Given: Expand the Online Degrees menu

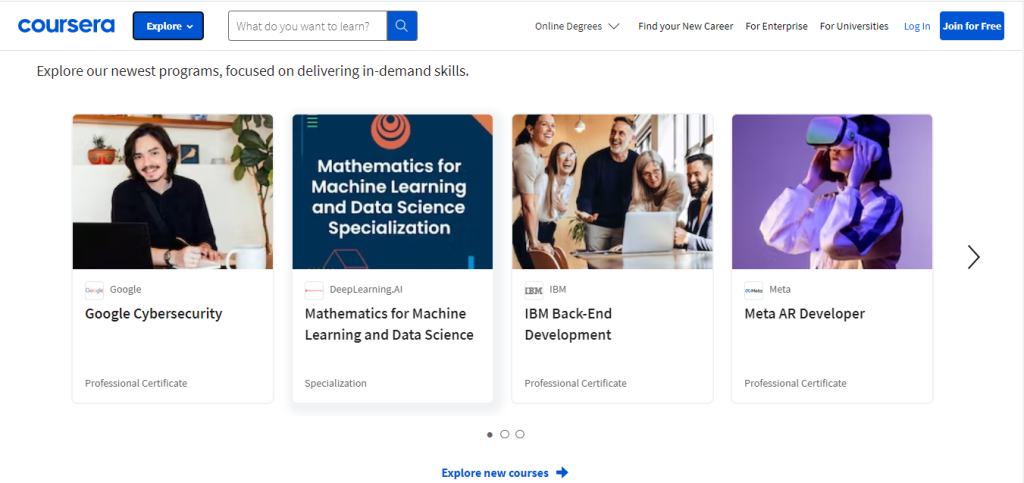Looking at the screenshot, I should 577,26.
